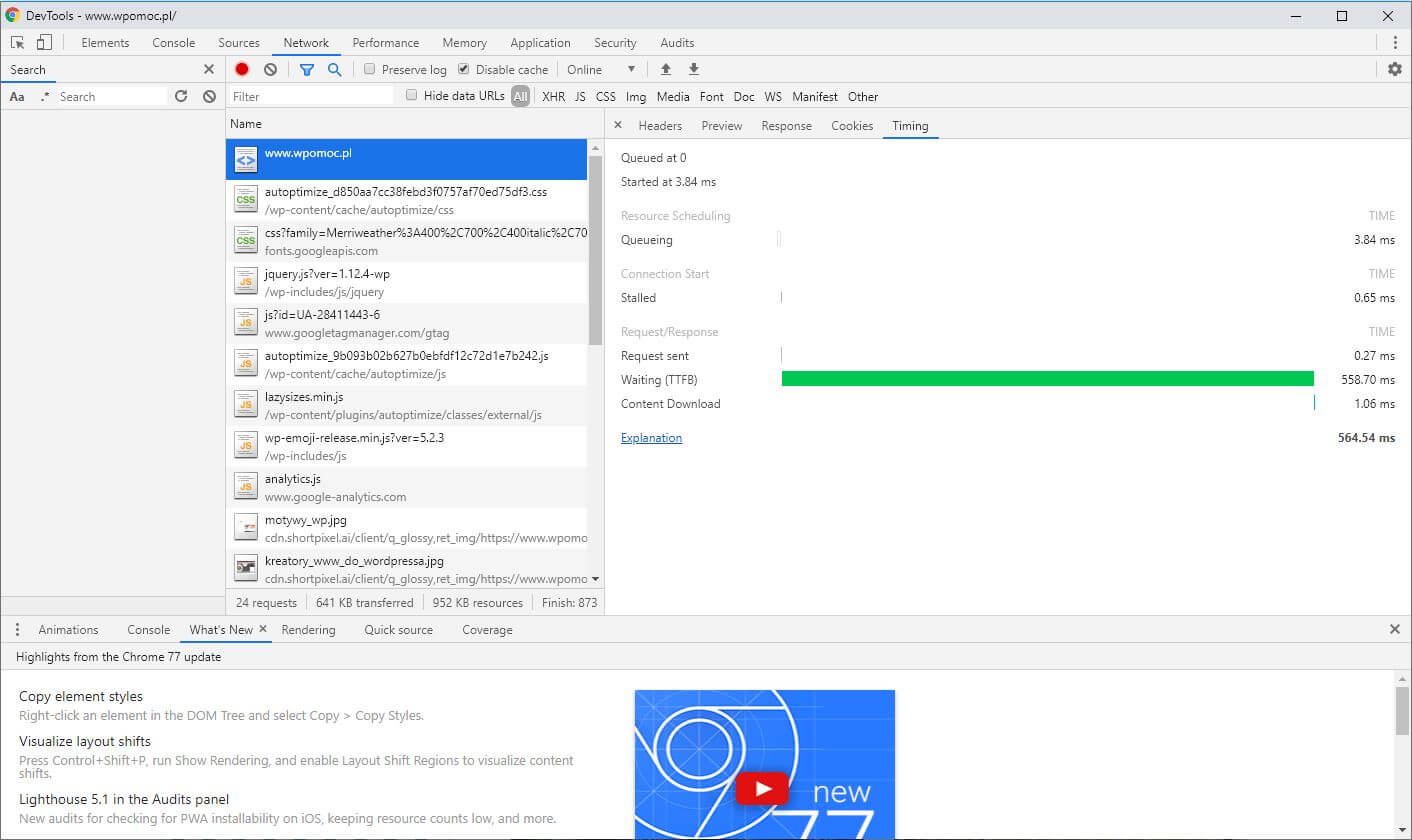Filter requests by Img type
This screenshot has width=1412, height=840.
click(636, 97)
